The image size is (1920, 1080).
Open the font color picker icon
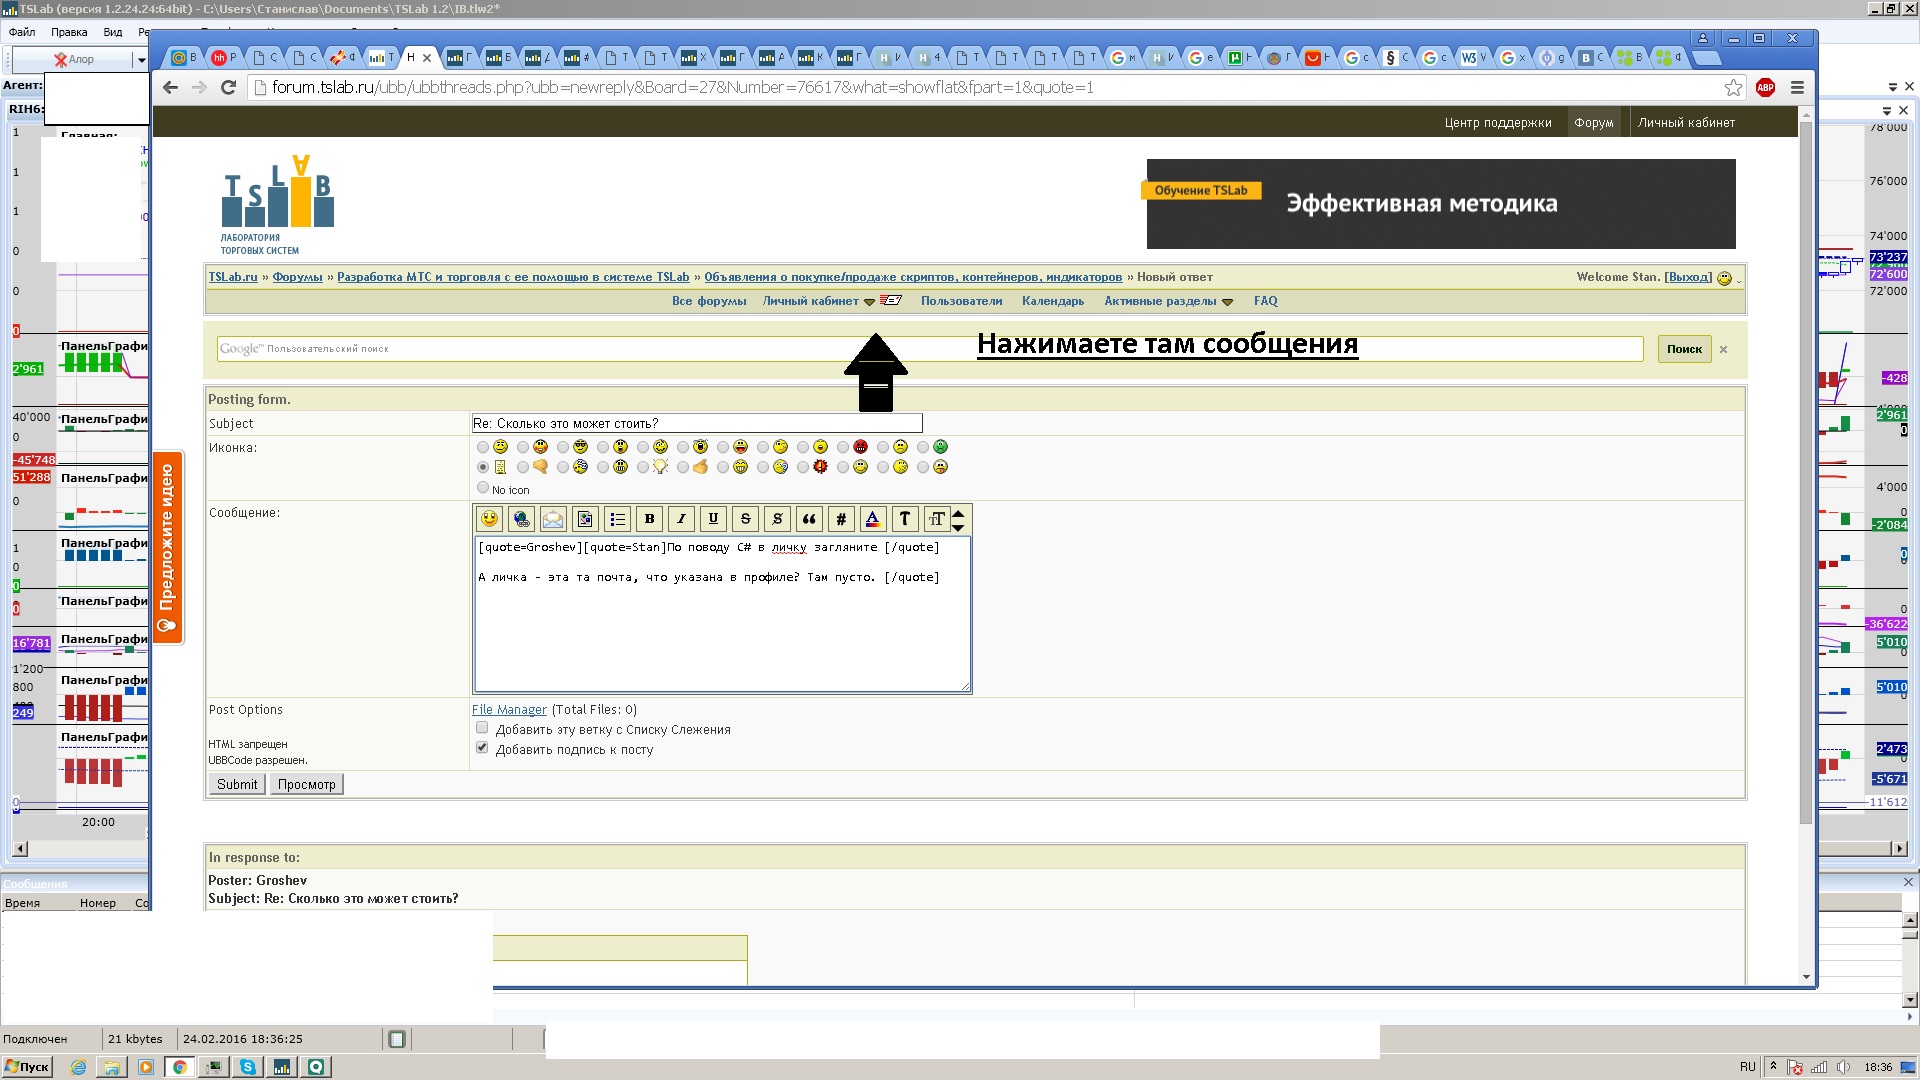tap(872, 519)
